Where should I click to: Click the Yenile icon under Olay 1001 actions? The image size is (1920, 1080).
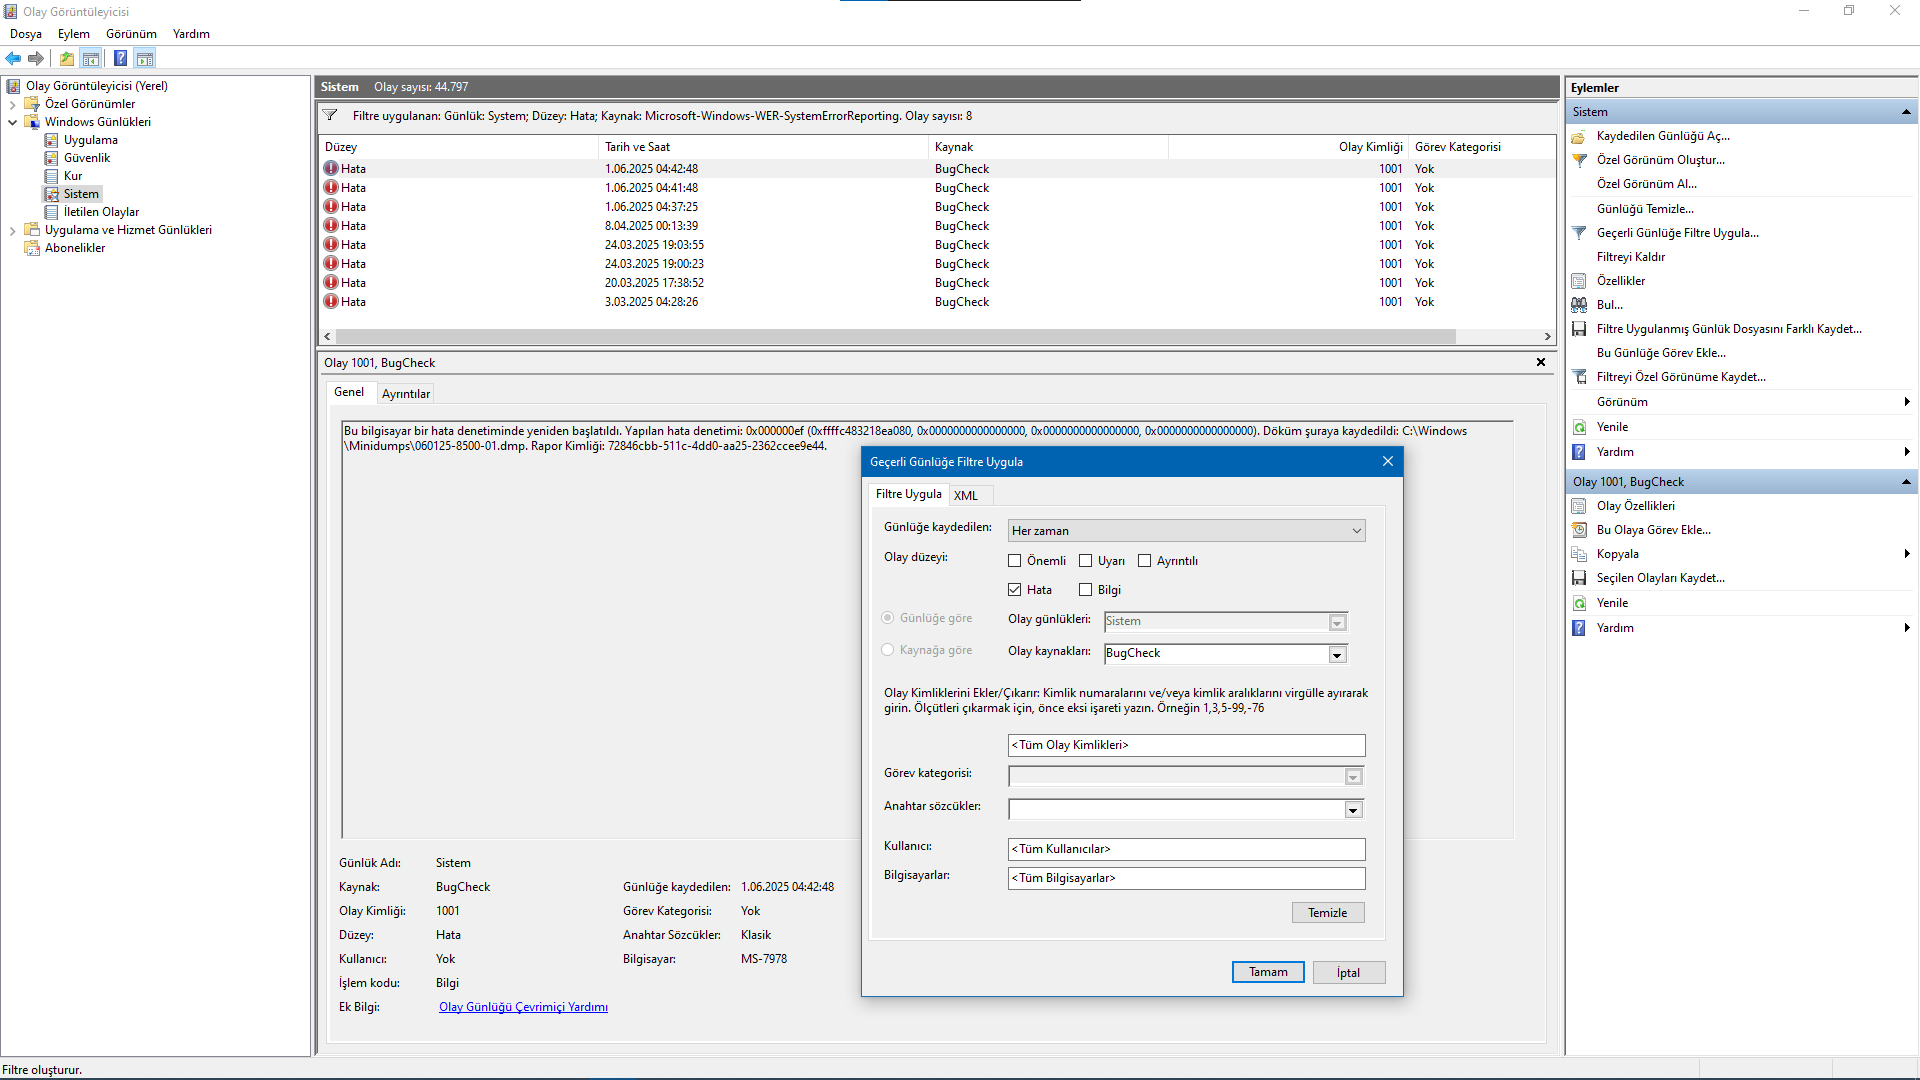(1580, 603)
